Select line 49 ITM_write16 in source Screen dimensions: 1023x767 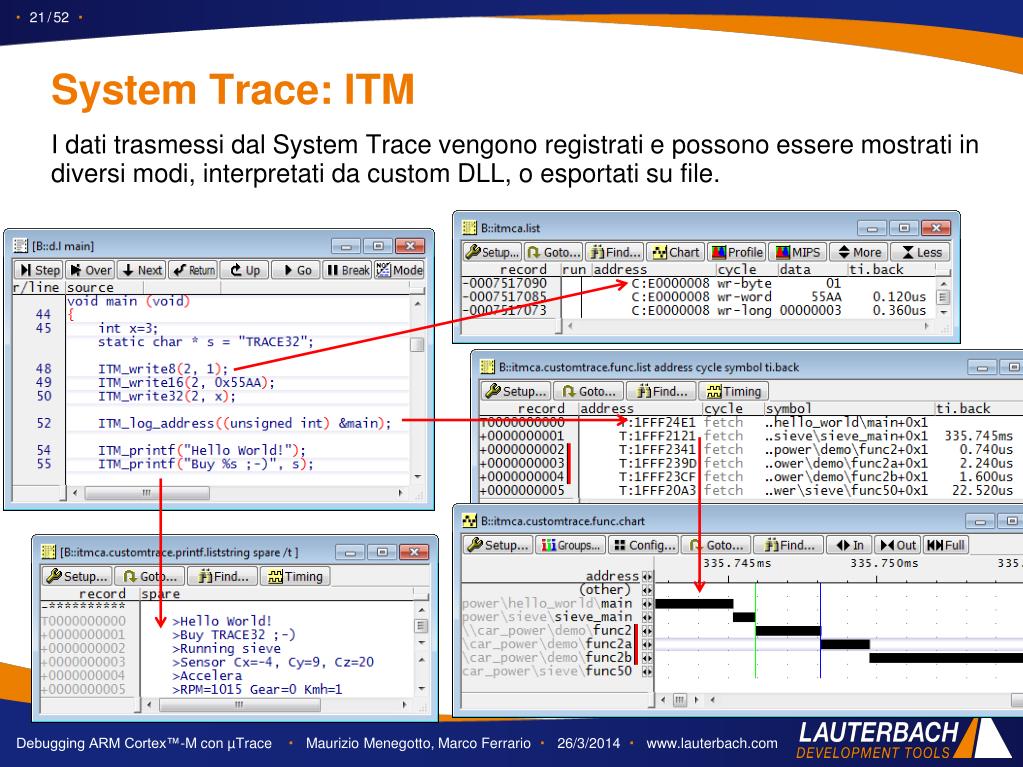click(x=187, y=382)
